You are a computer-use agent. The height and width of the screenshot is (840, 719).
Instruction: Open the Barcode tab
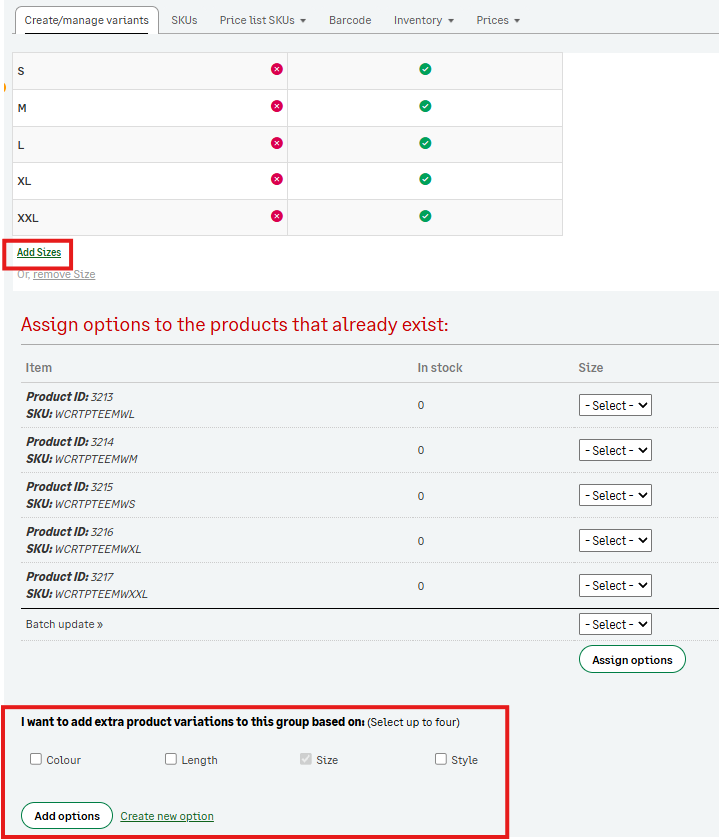pyautogui.click(x=350, y=20)
